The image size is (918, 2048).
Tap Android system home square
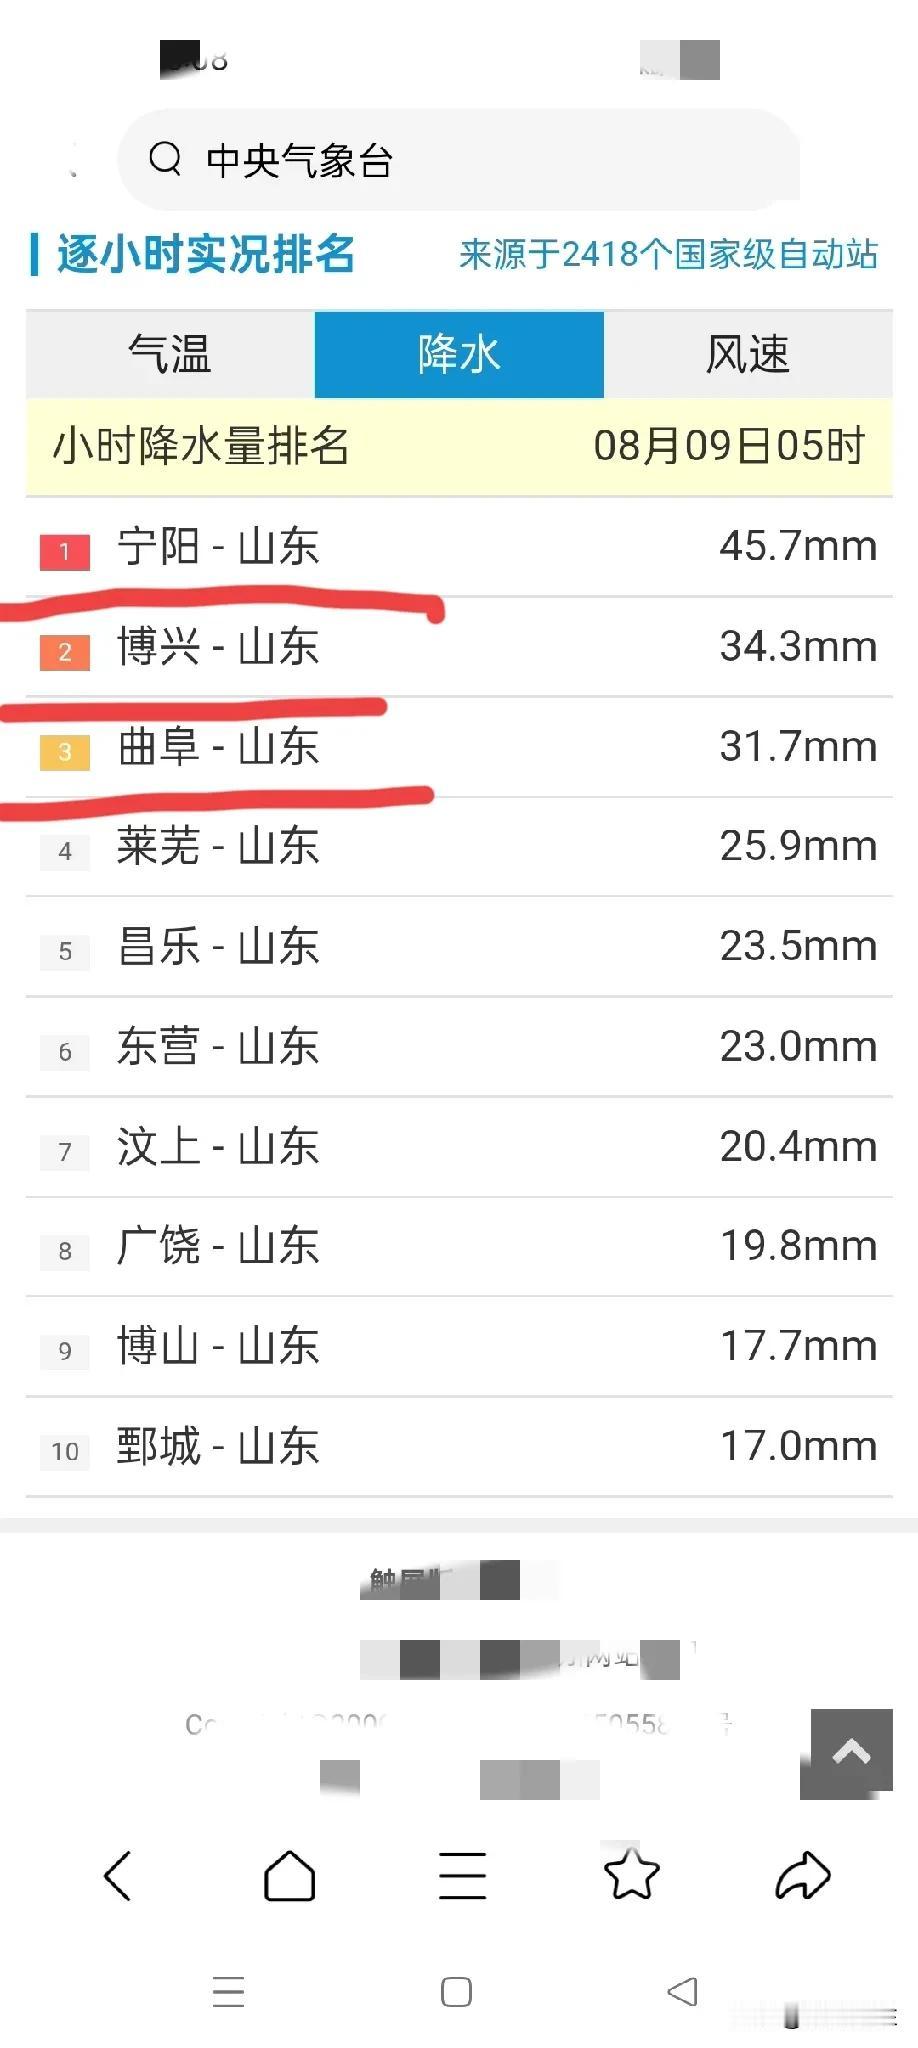[x=456, y=1992]
